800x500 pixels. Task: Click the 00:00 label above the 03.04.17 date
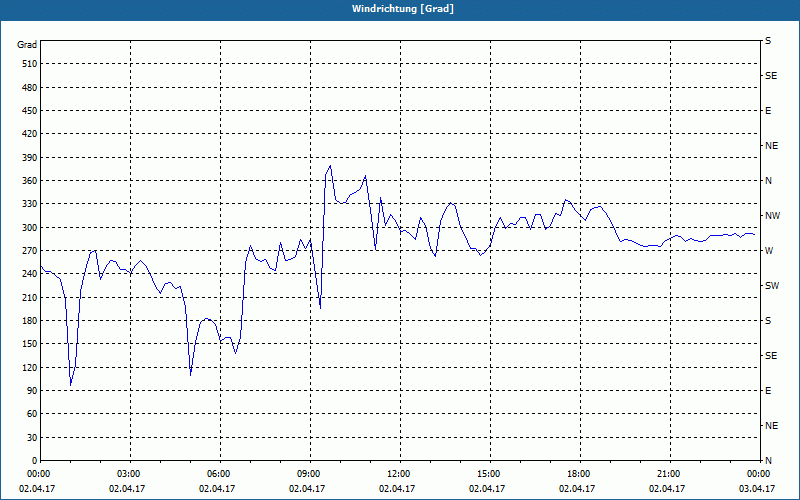coord(759,474)
